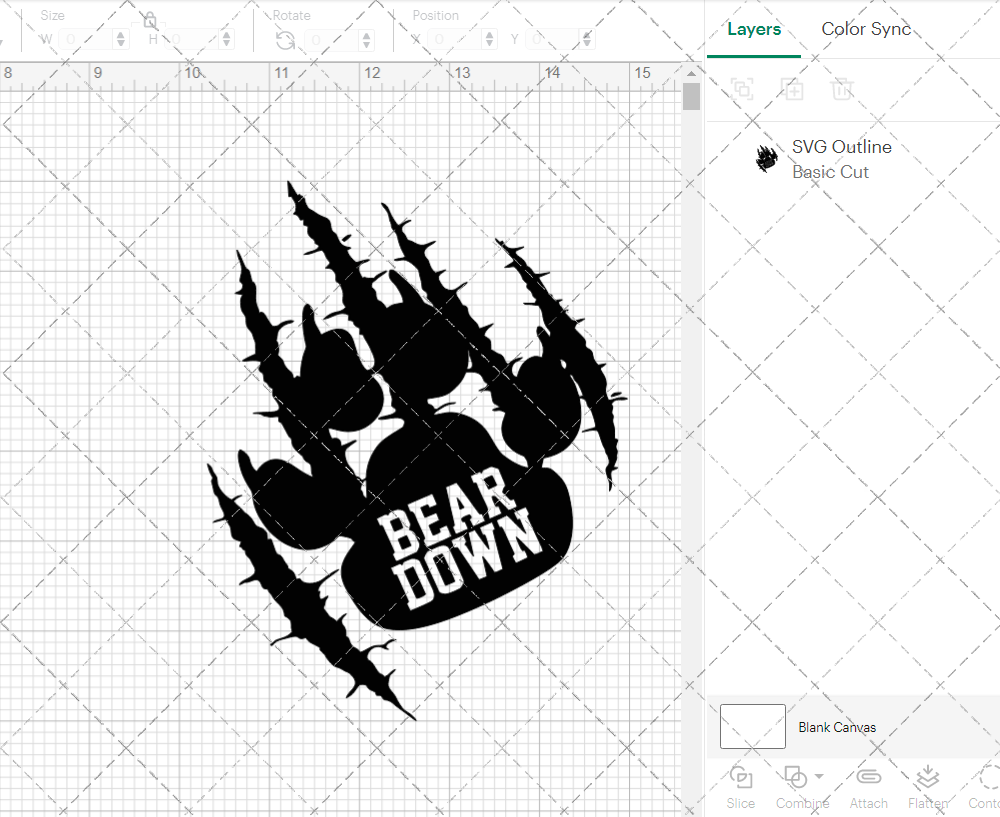Click the vertical canvas scrollbar thumb
Viewport: 1000px width, 817px height.
pyautogui.click(x=691, y=97)
